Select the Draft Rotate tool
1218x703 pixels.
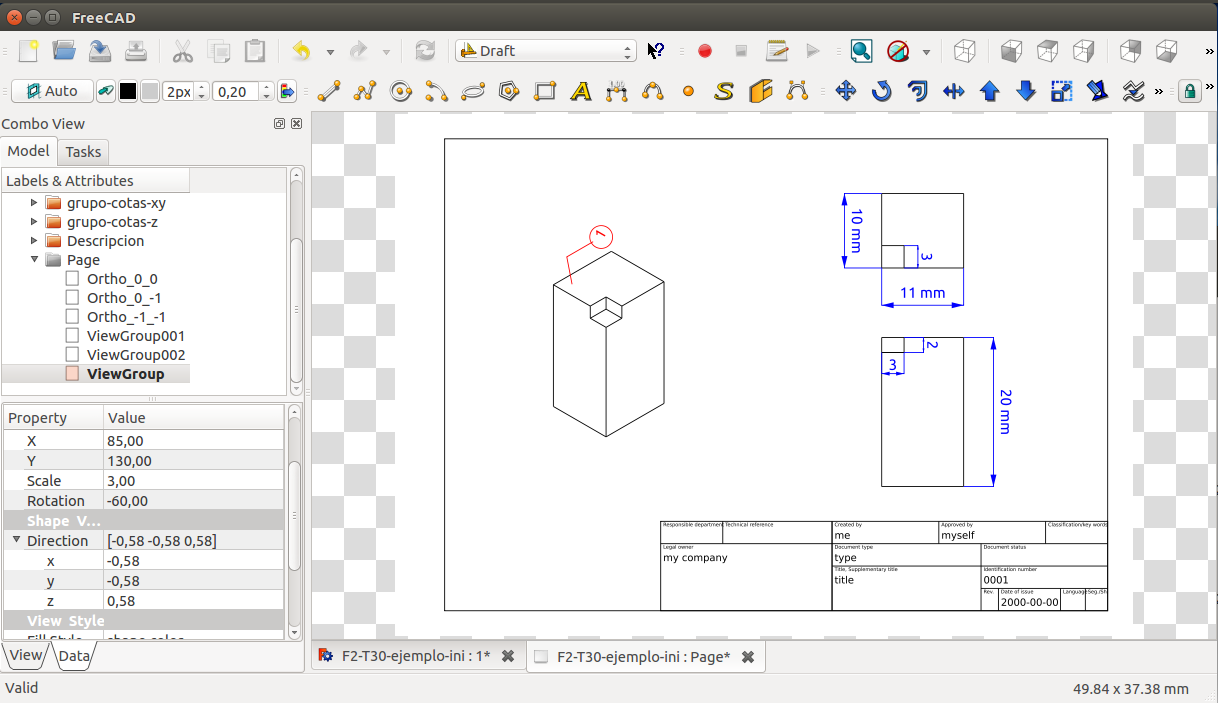point(881,92)
